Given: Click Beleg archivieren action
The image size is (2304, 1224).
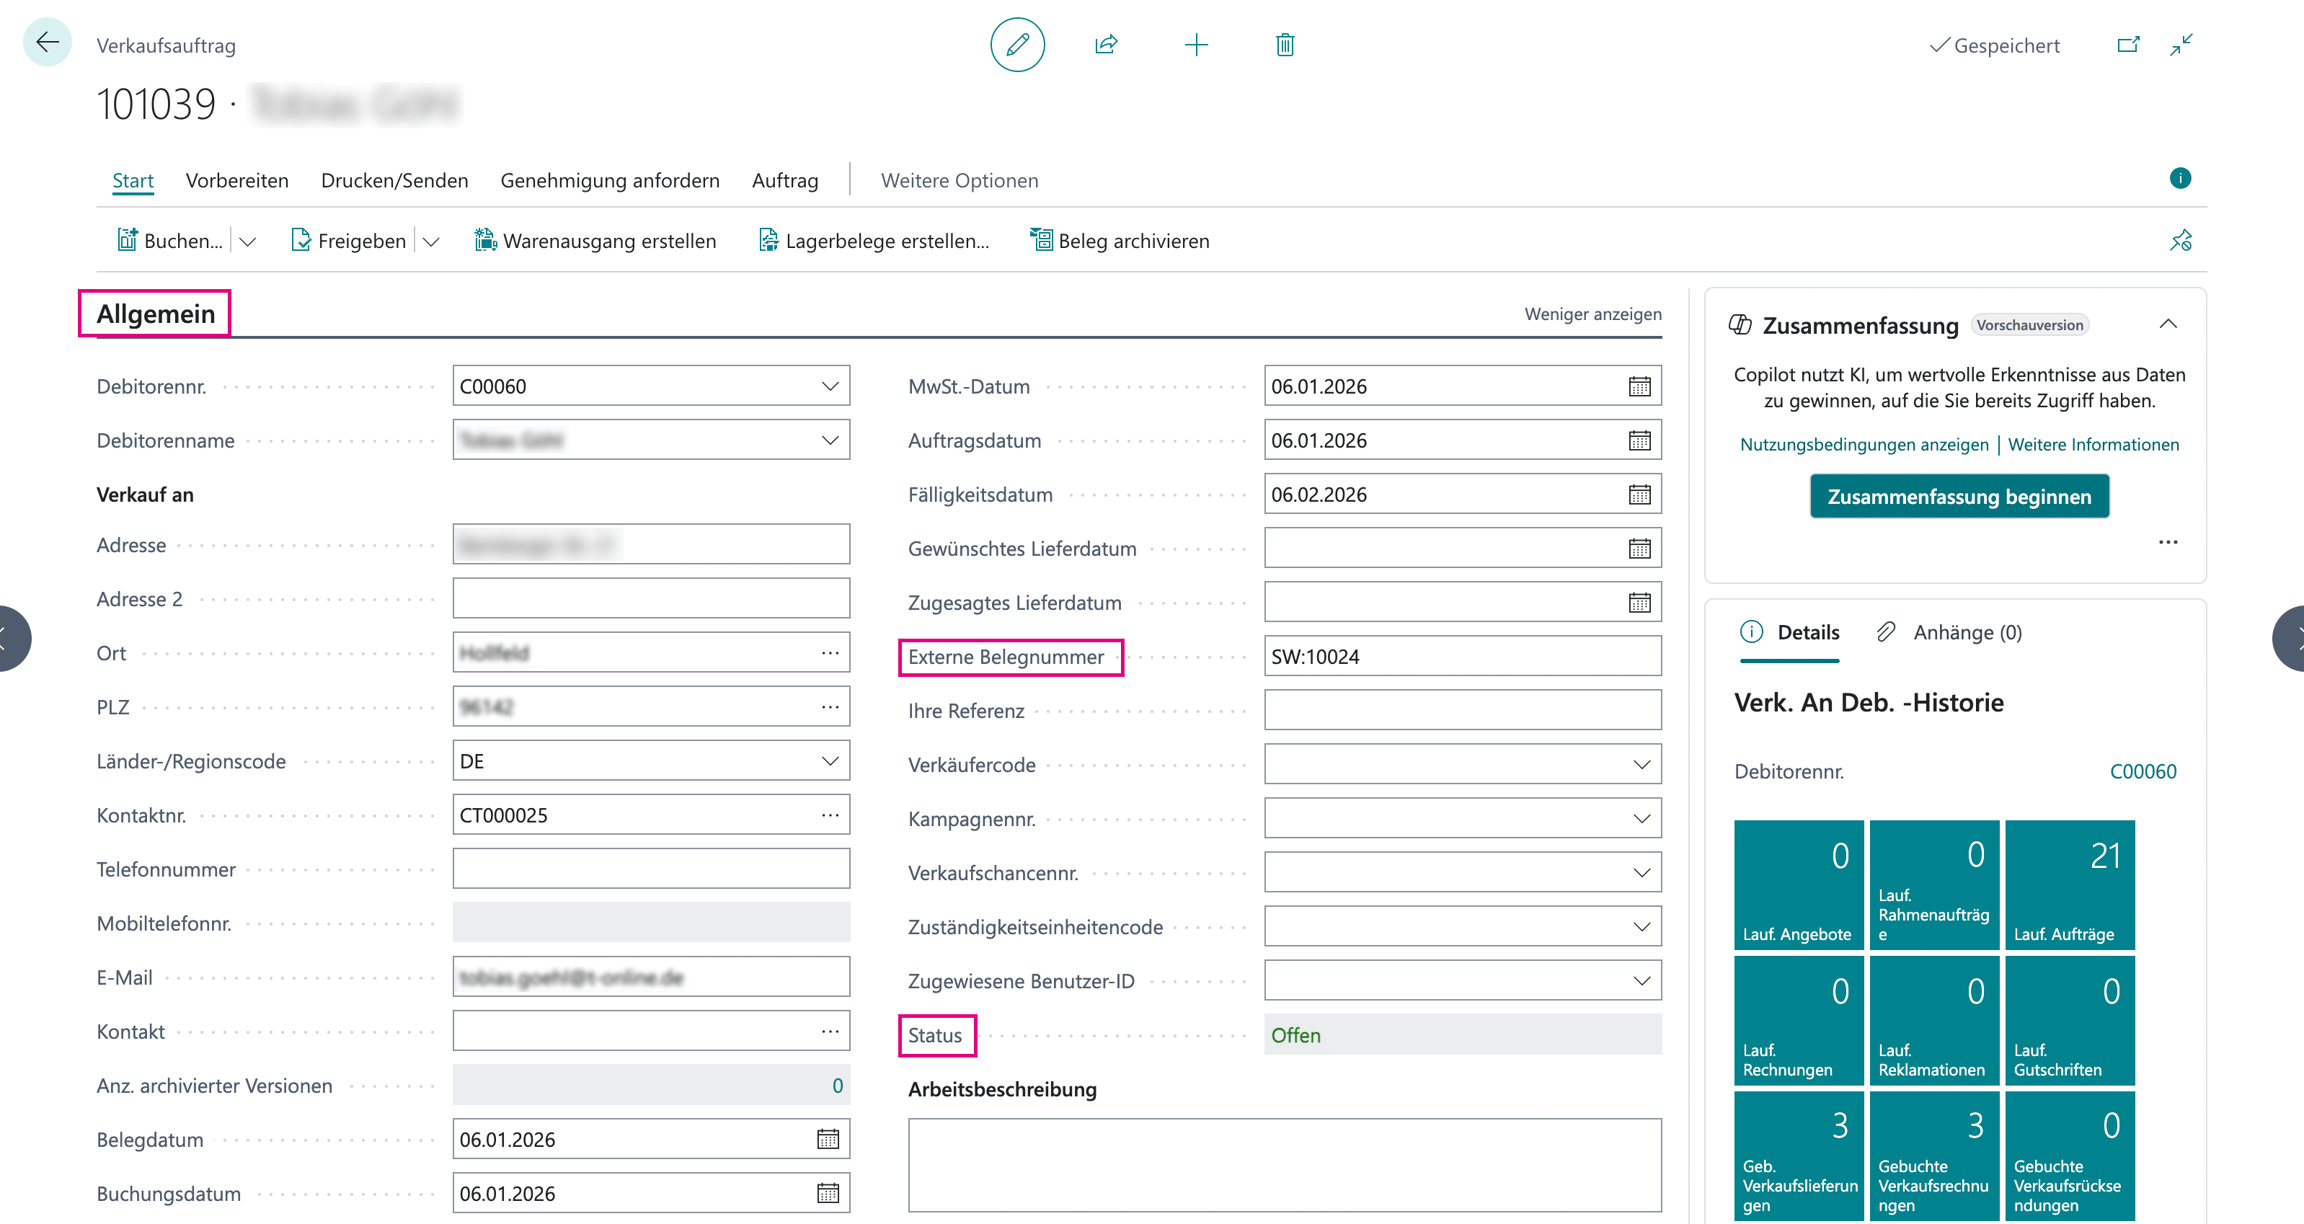Looking at the screenshot, I should click(1120, 241).
